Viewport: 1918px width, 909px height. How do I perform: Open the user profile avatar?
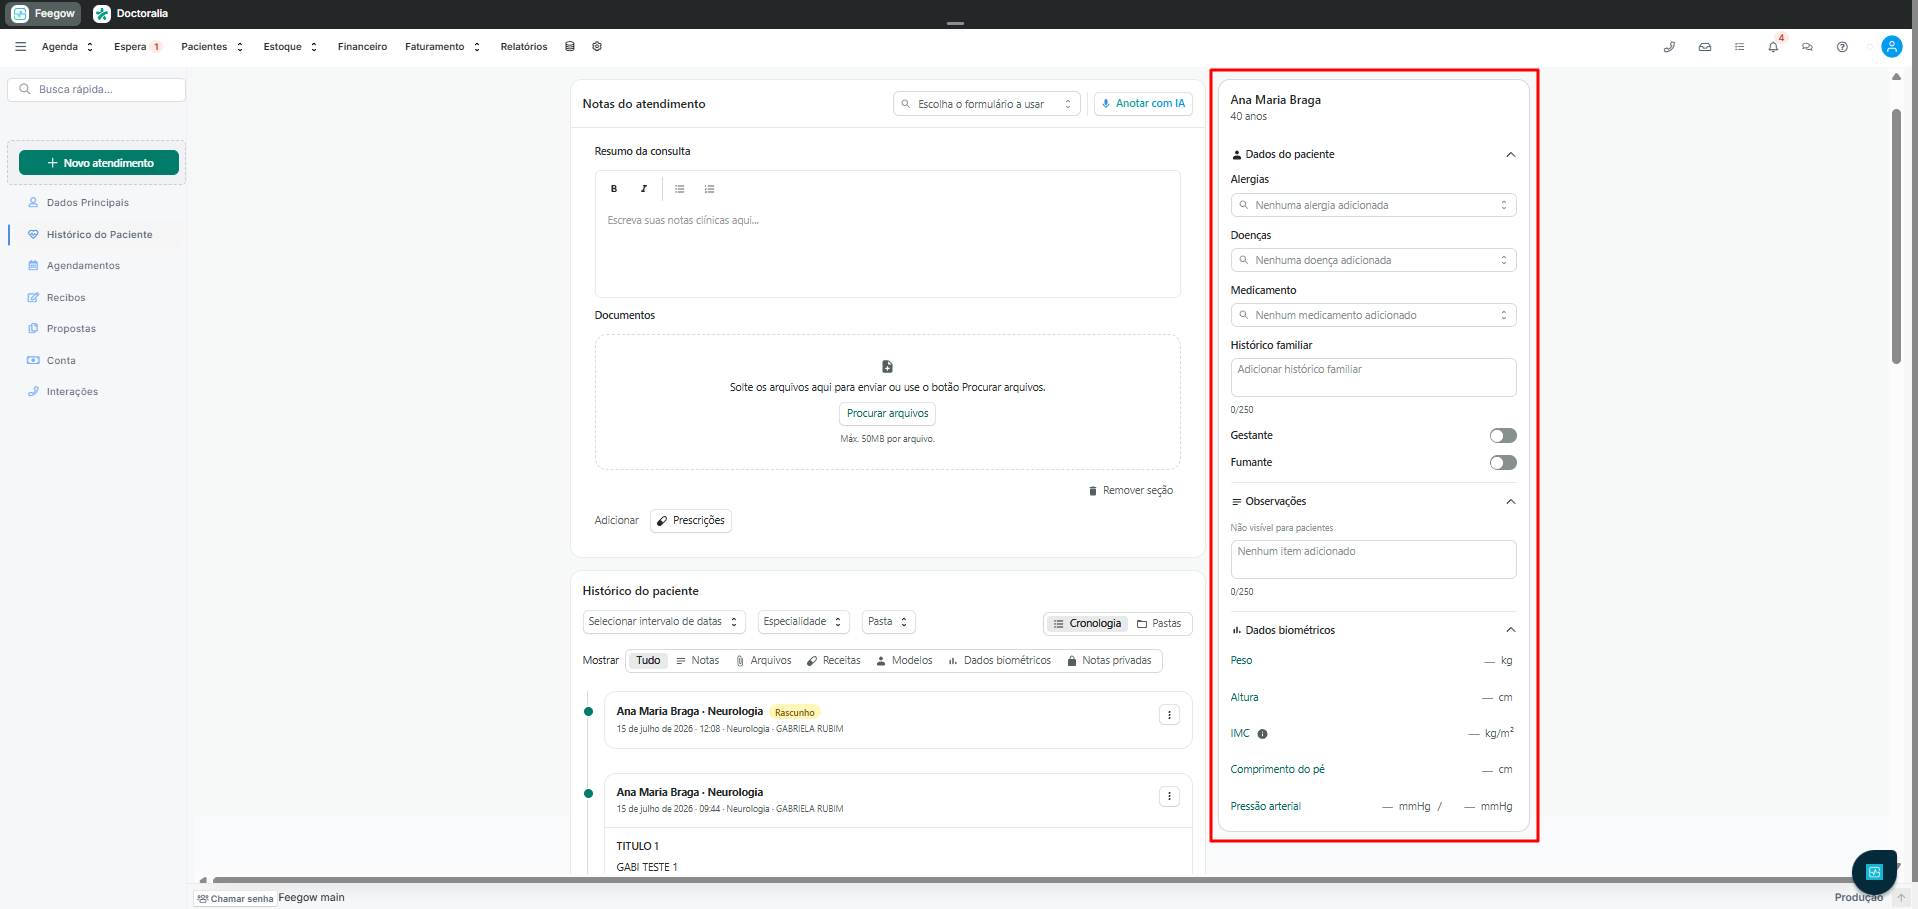pos(1892,47)
